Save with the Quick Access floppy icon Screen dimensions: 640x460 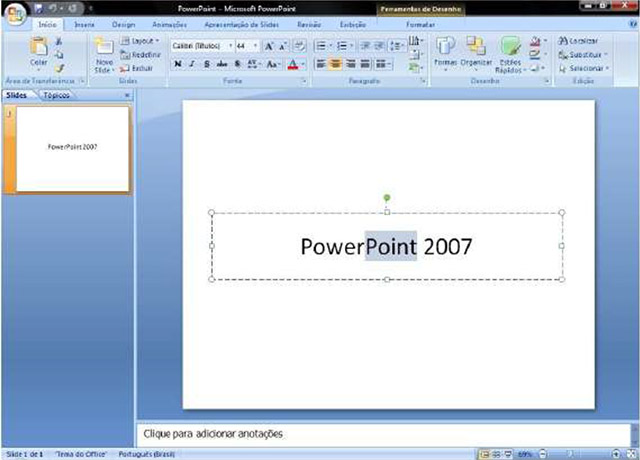[39, 8]
